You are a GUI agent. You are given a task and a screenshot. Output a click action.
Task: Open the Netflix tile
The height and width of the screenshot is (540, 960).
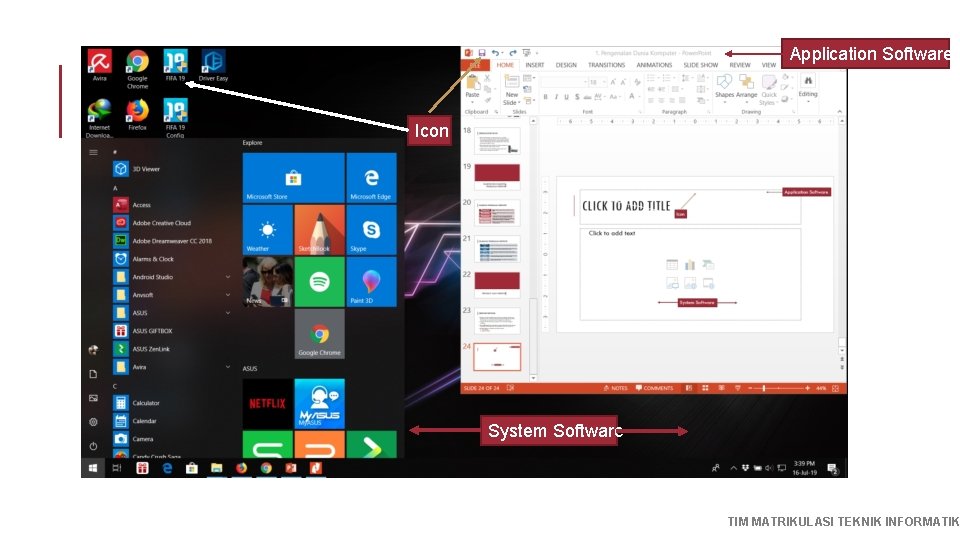[x=268, y=403]
